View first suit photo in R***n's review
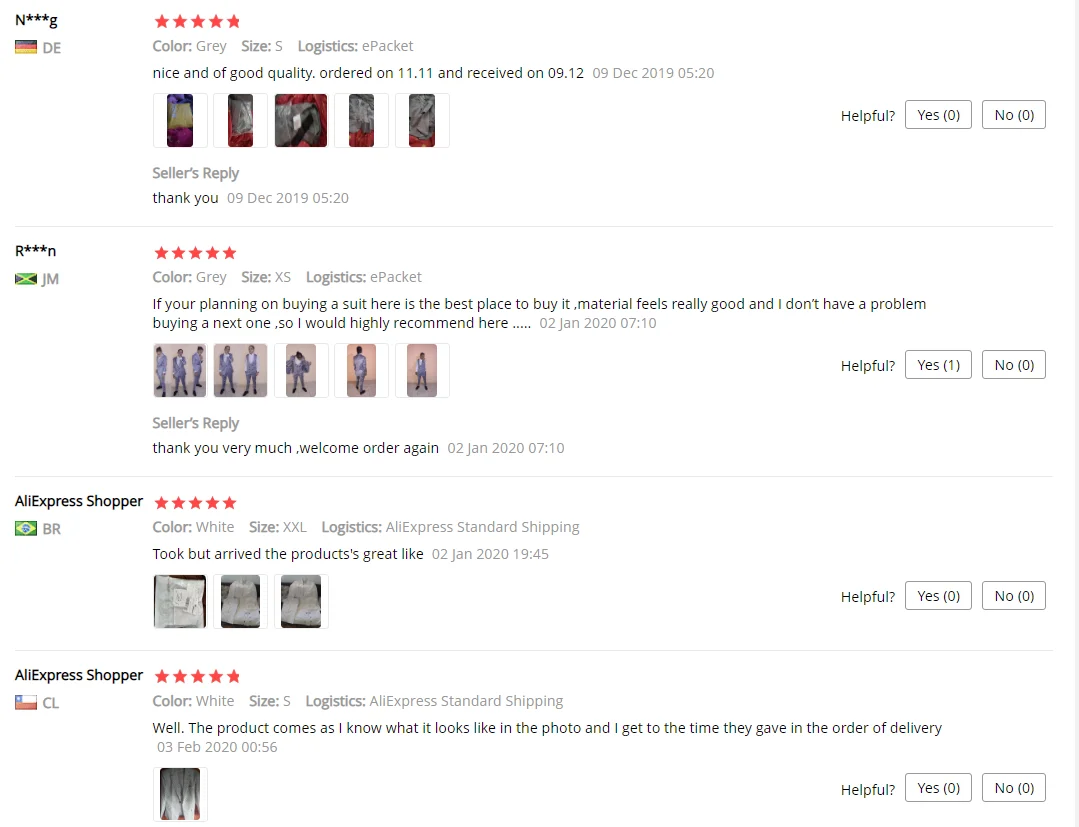Image resolution: width=1079 pixels, height=827 pixels. coord(180,370)
